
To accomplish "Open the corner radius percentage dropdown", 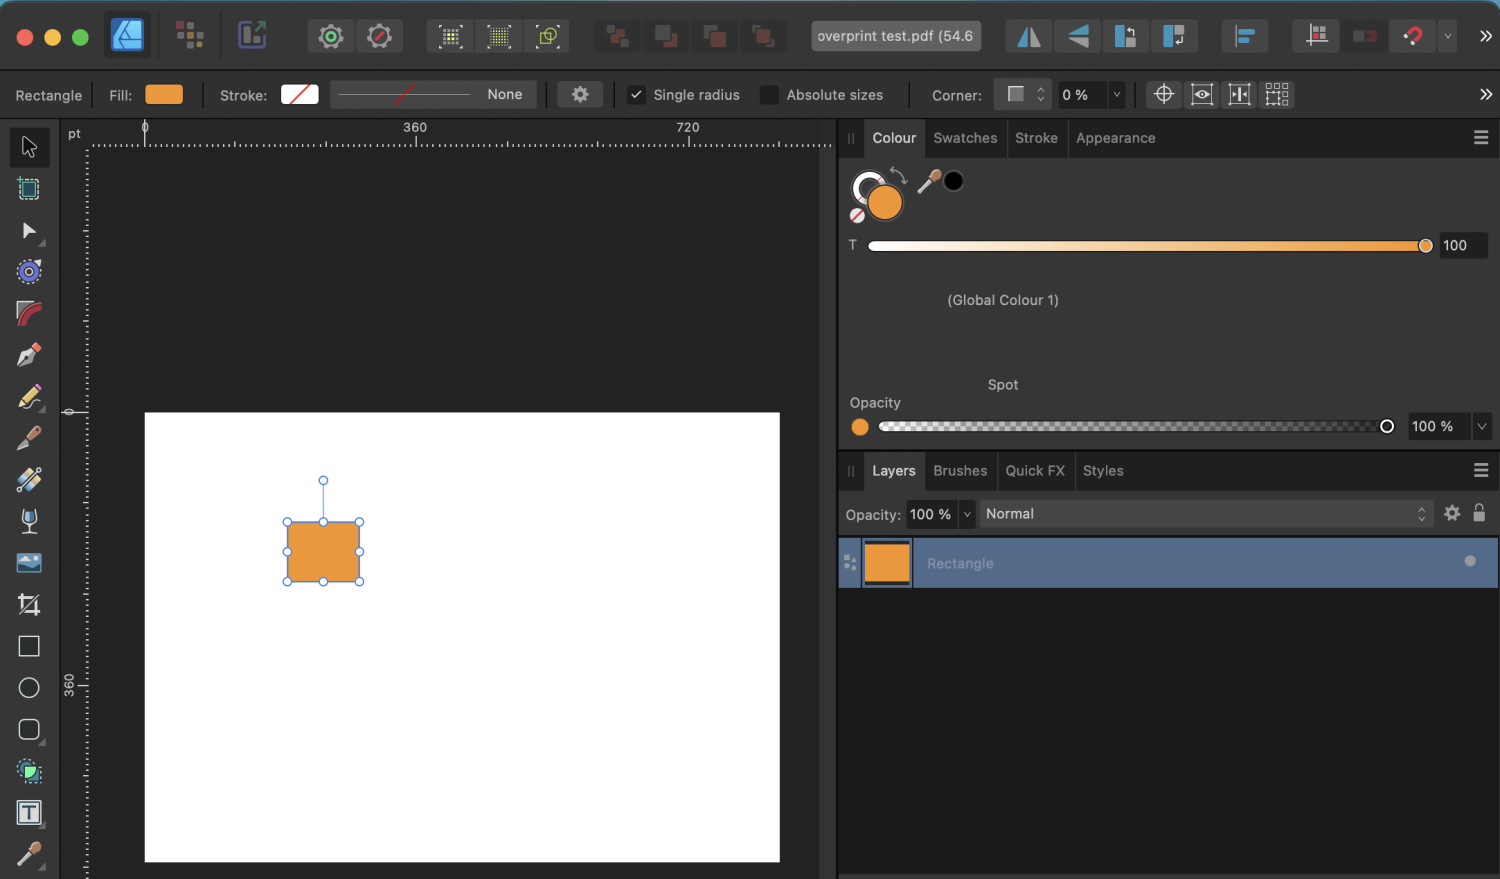I will click(1116, 95).
